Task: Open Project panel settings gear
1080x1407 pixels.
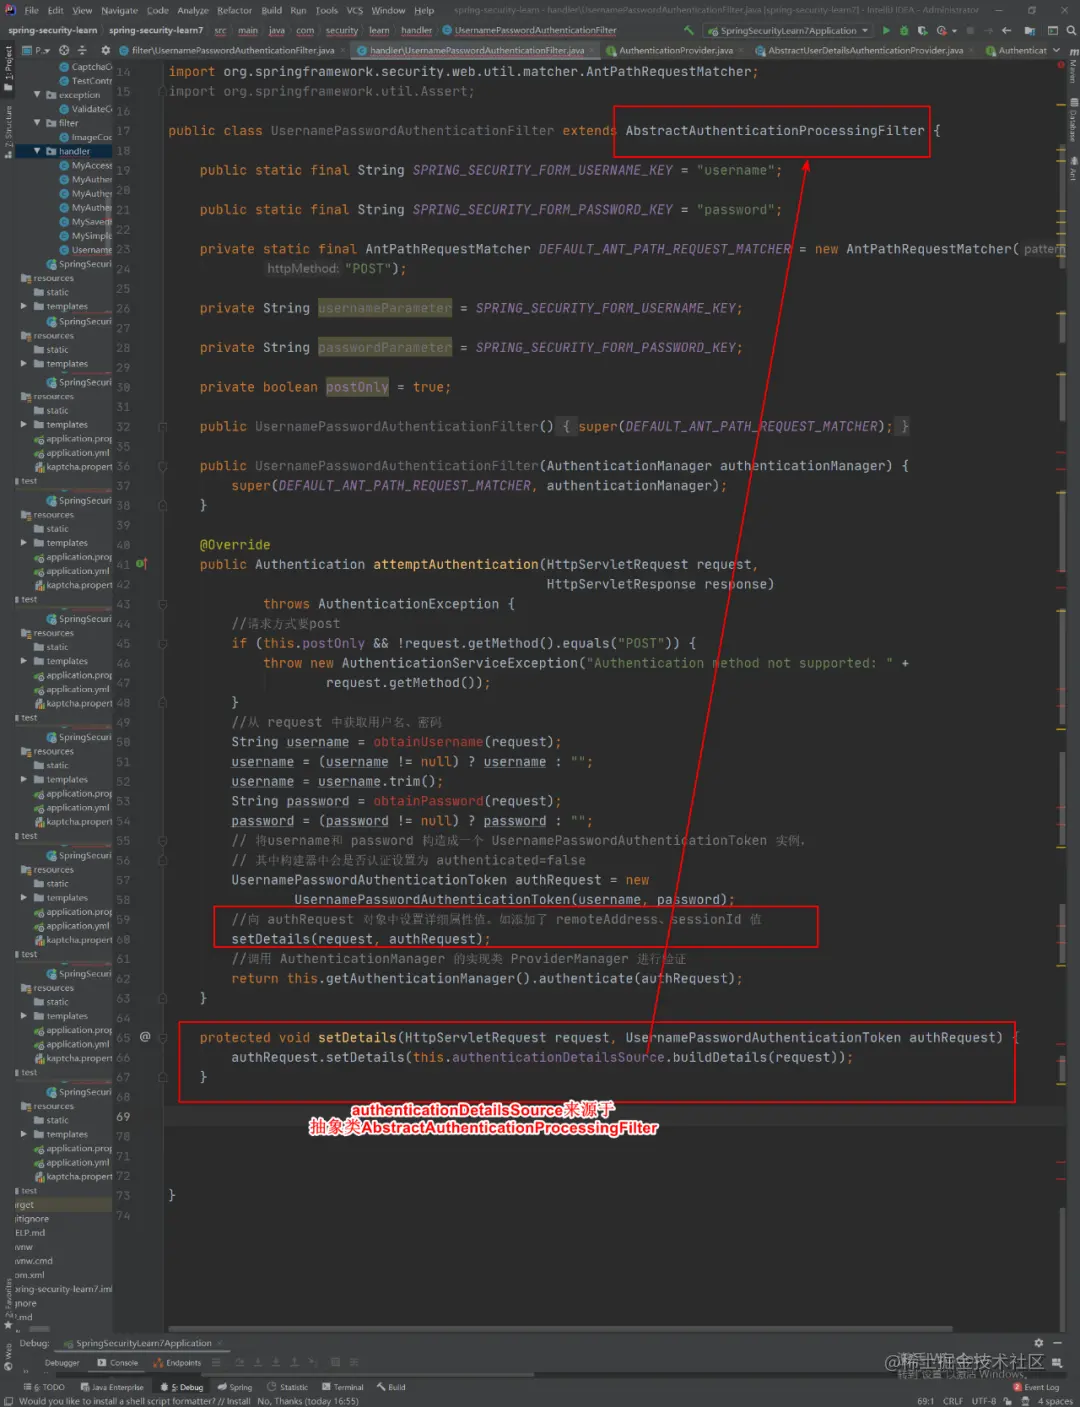Action: [x=105, y=50]
